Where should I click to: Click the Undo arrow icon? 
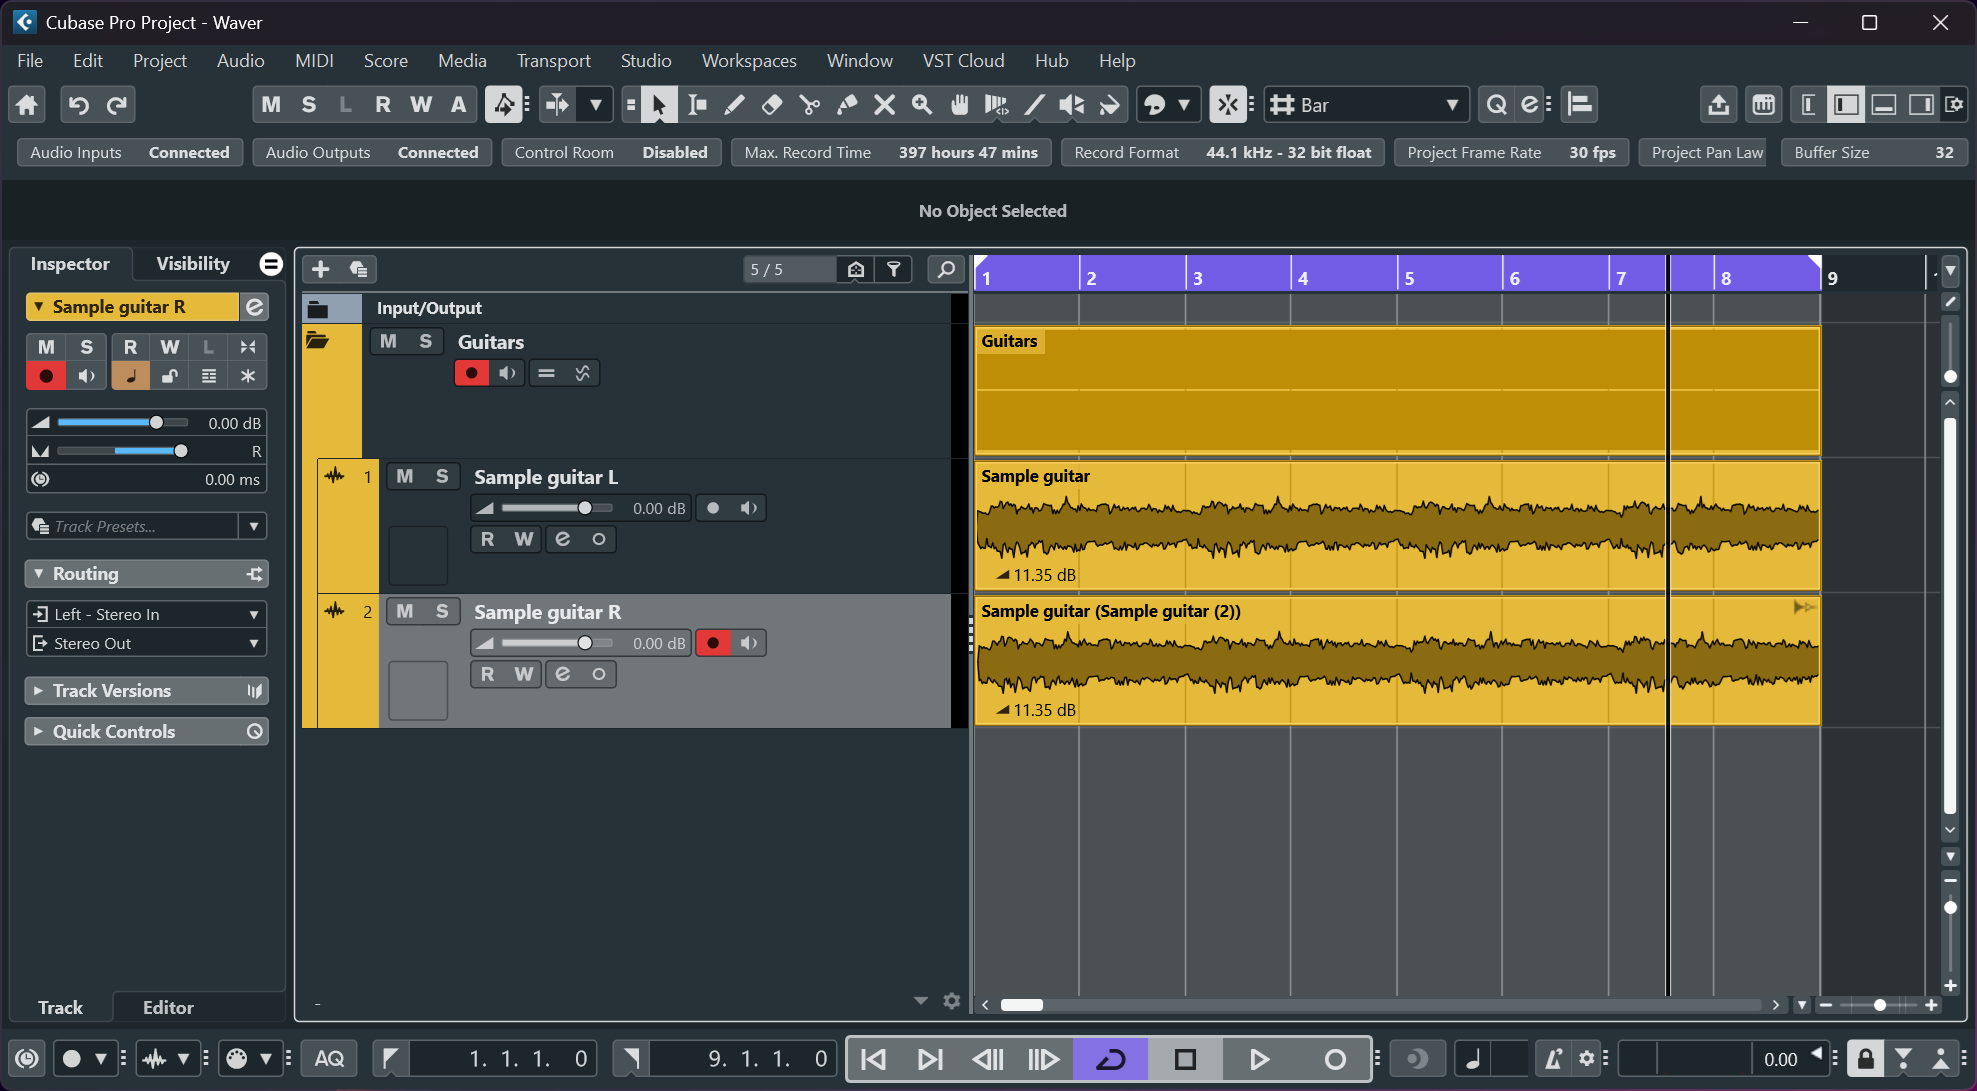tap(78, 105)
